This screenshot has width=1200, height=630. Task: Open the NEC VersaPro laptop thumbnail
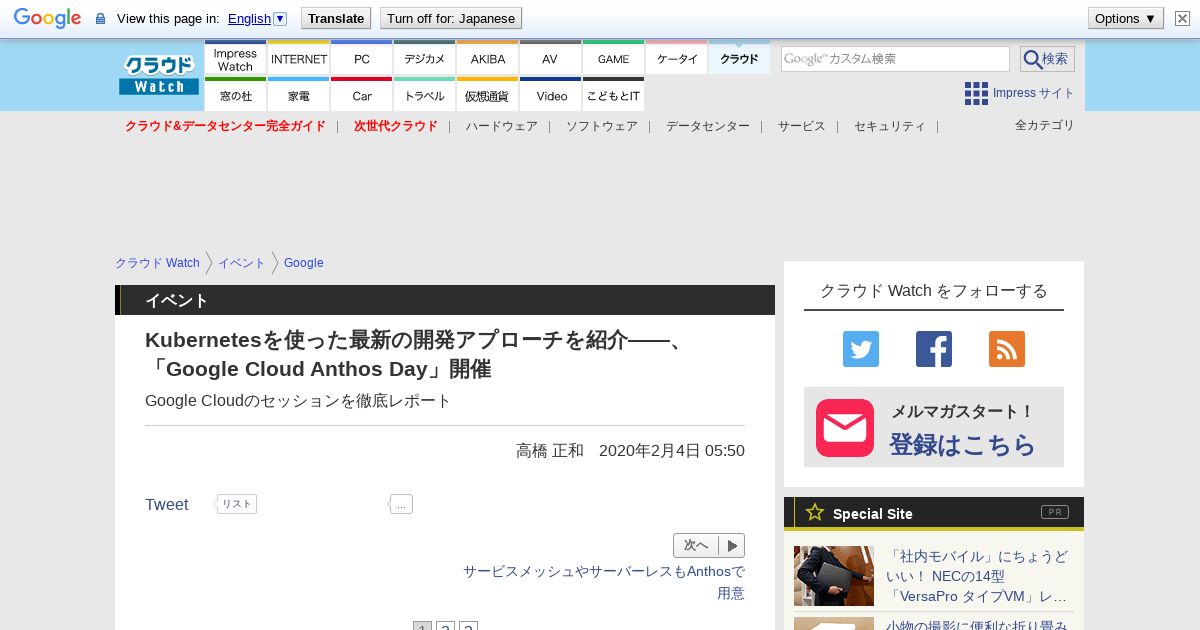[x=834, y=576]
